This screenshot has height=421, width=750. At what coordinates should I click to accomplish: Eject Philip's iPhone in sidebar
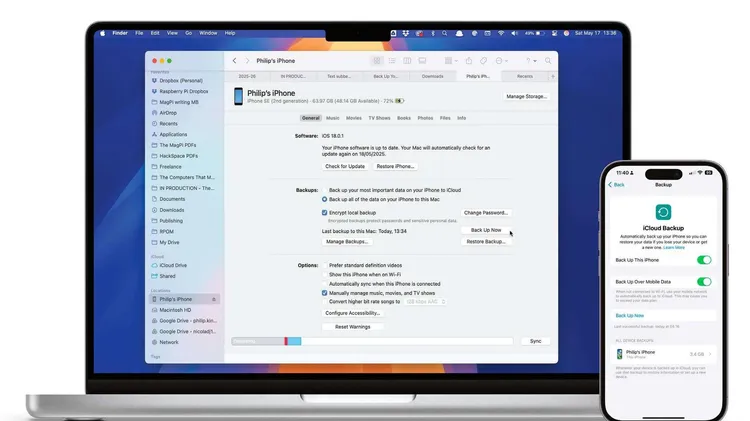(x=214, y=299)
